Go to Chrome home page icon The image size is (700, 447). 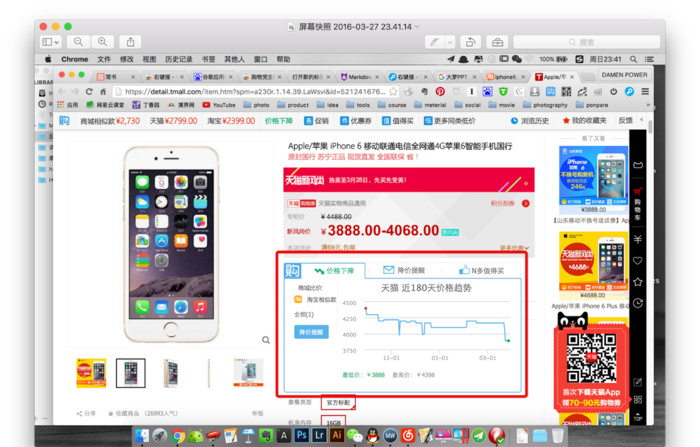pos(103,92)
